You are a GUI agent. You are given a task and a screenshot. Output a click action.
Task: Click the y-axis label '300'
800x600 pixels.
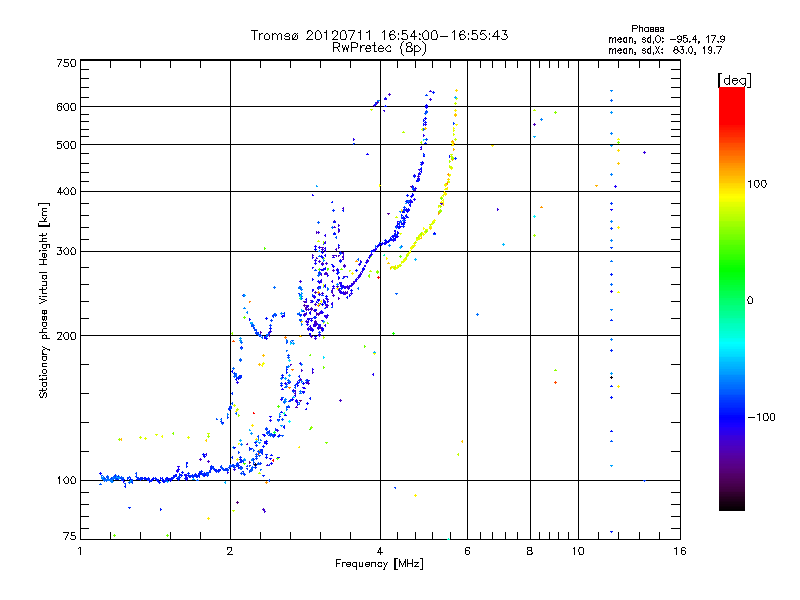pos(66,251)
